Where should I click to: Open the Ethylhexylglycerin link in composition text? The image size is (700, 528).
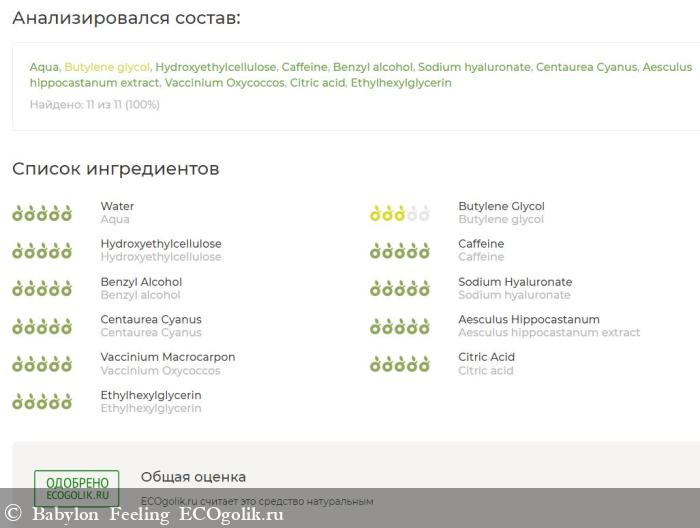400,83
